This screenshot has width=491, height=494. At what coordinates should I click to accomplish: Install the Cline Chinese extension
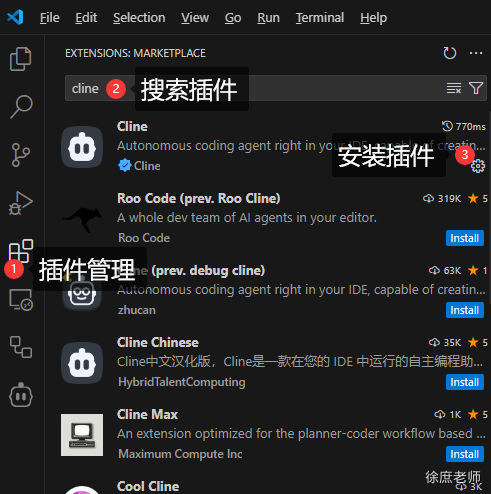(465, 382)
